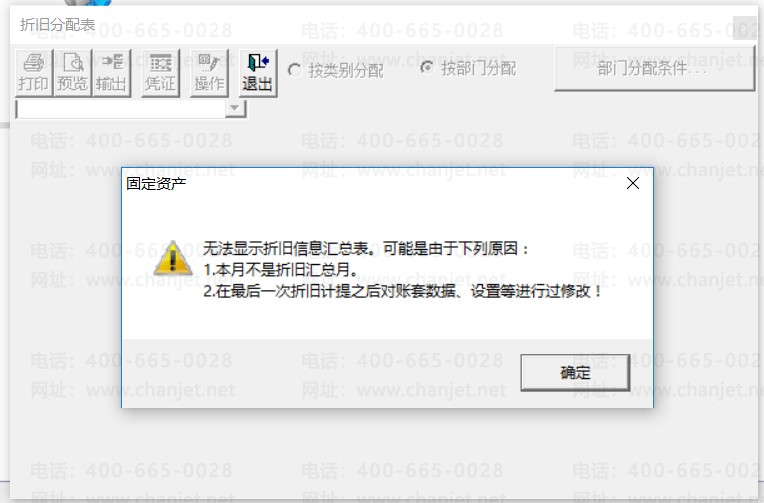Open the 操作 operations toolbar icon

click(x=209, y=73)
